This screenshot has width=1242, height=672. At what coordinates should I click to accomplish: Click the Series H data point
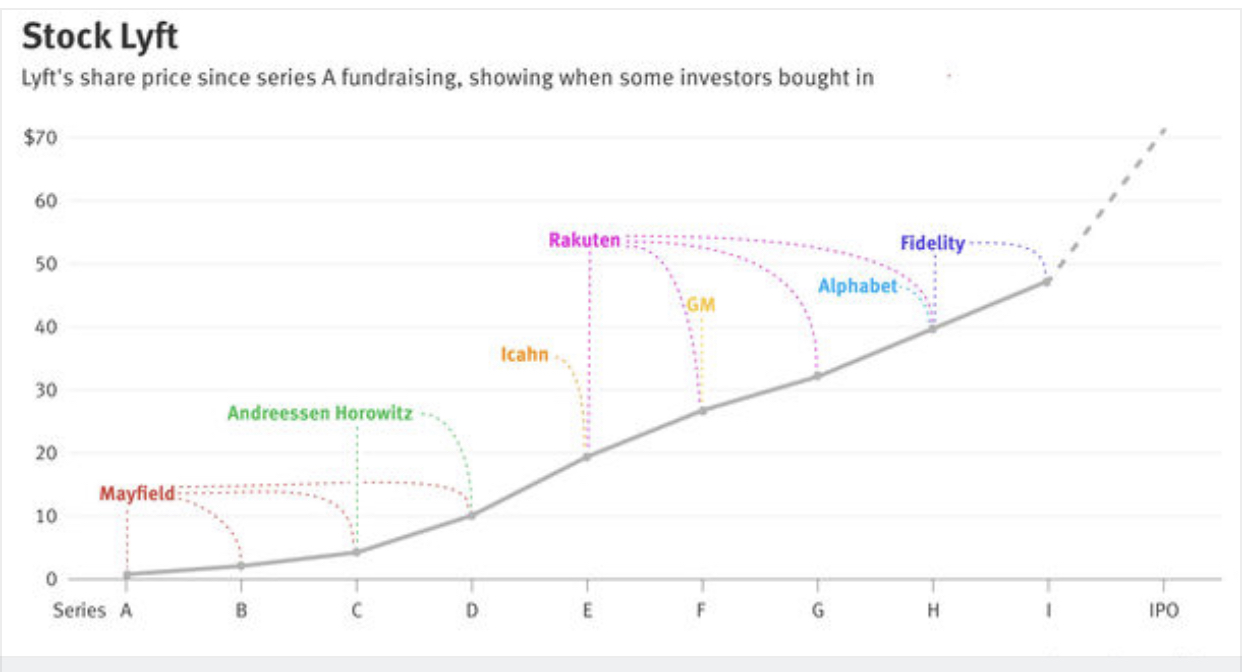[933, 328]
